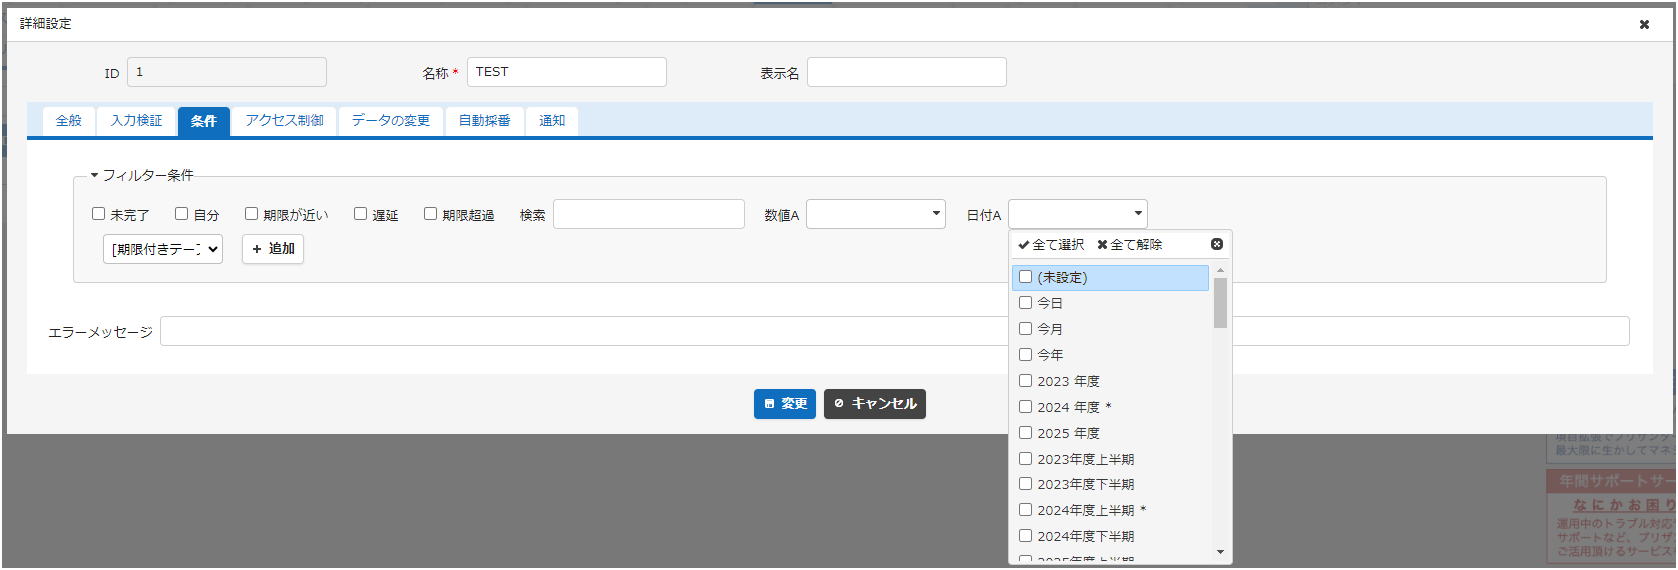The height and width of the screenshot is (570, 1678).
Task: Select the 2024 年度 * option
Action: point(1026,407)
